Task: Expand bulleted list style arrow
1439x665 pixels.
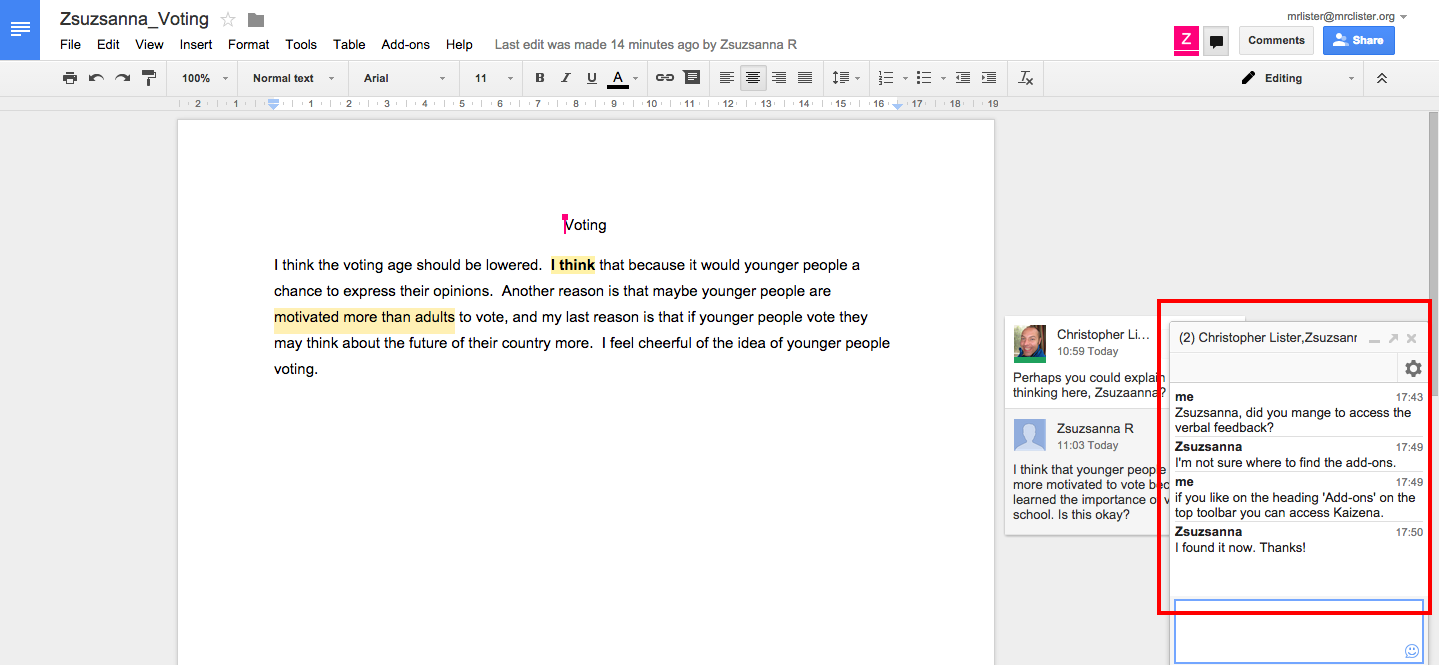Action: pos(943,78)
